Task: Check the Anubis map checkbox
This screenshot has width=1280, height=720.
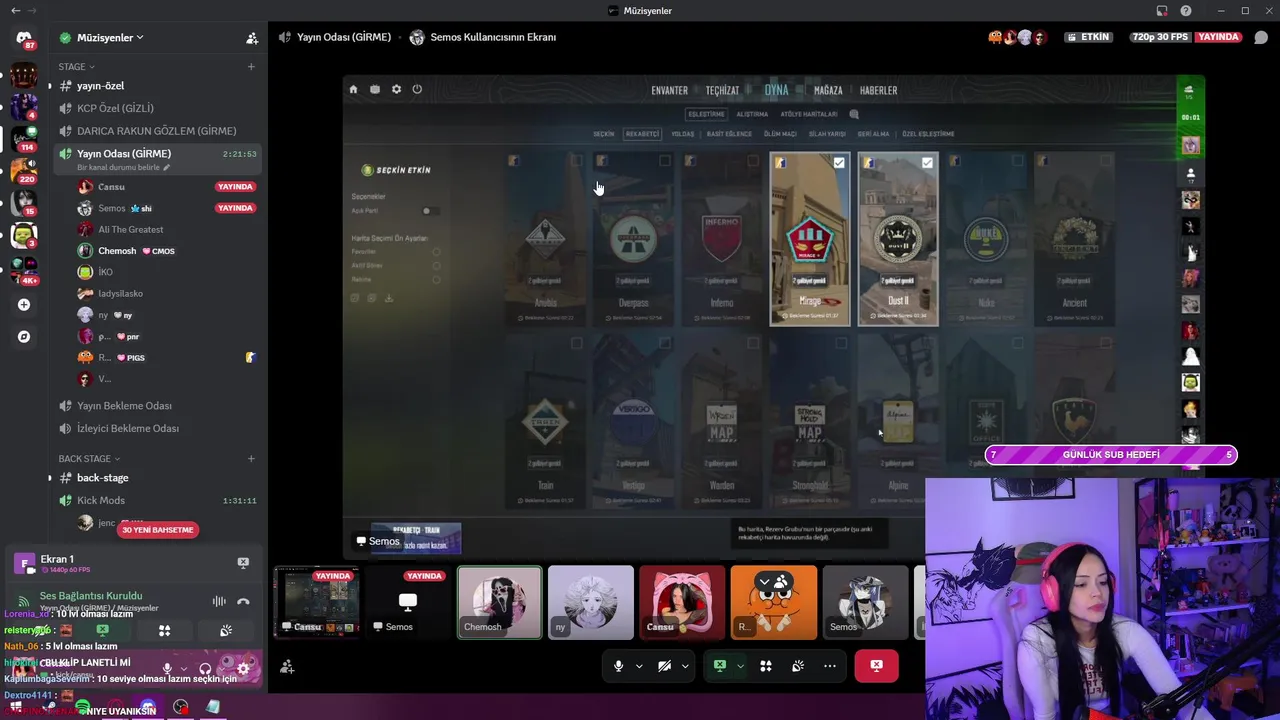Action: point(576,161)
